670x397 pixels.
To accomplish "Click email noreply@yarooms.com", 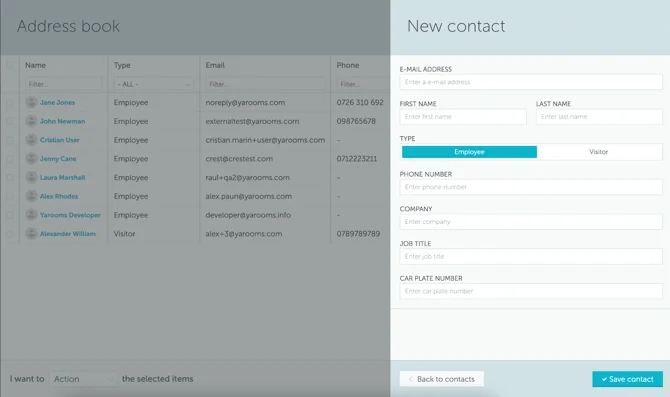I will click(245, 103).
